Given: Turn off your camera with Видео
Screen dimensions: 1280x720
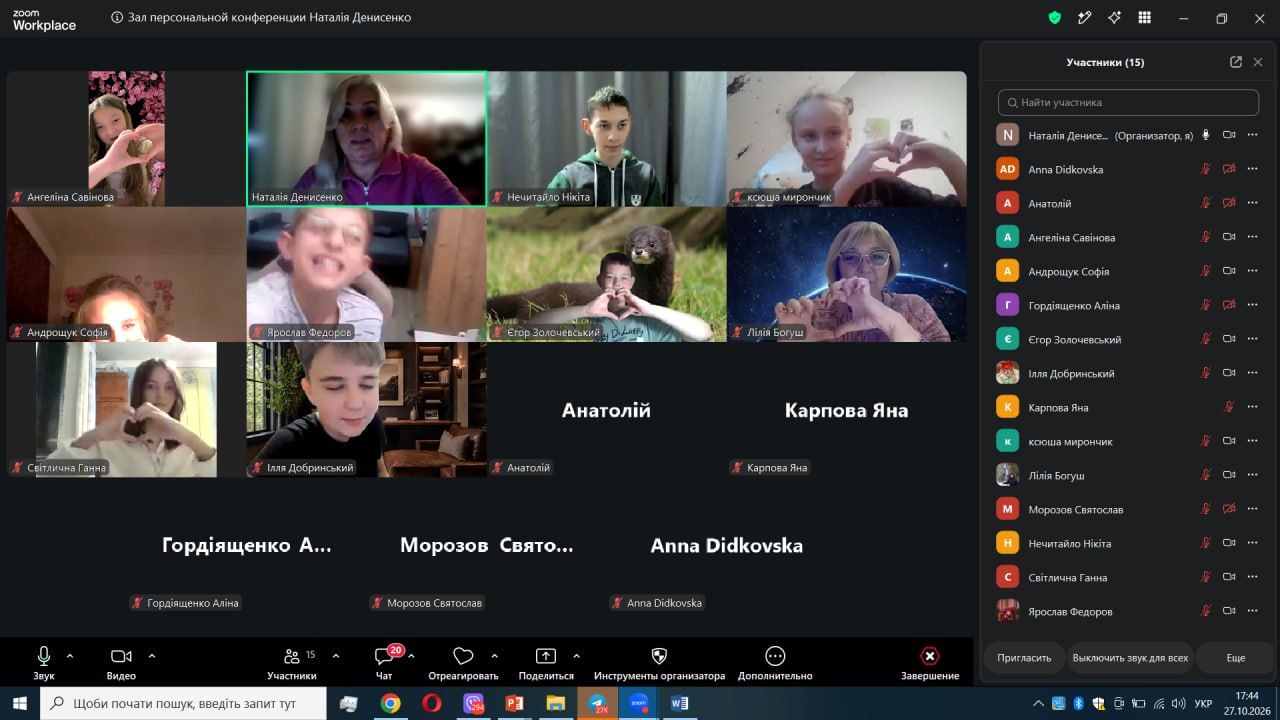Looking at the screenshot, I should tap(121, 662).
